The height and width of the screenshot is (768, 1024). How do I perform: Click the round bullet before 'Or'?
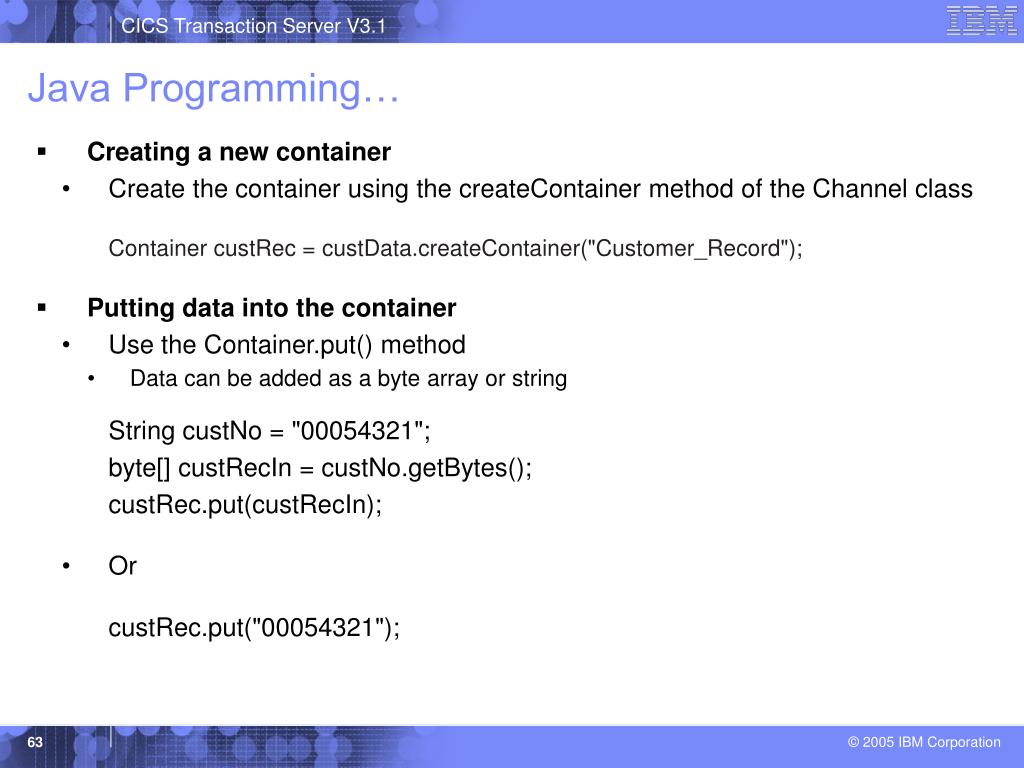tap(66, 566)
